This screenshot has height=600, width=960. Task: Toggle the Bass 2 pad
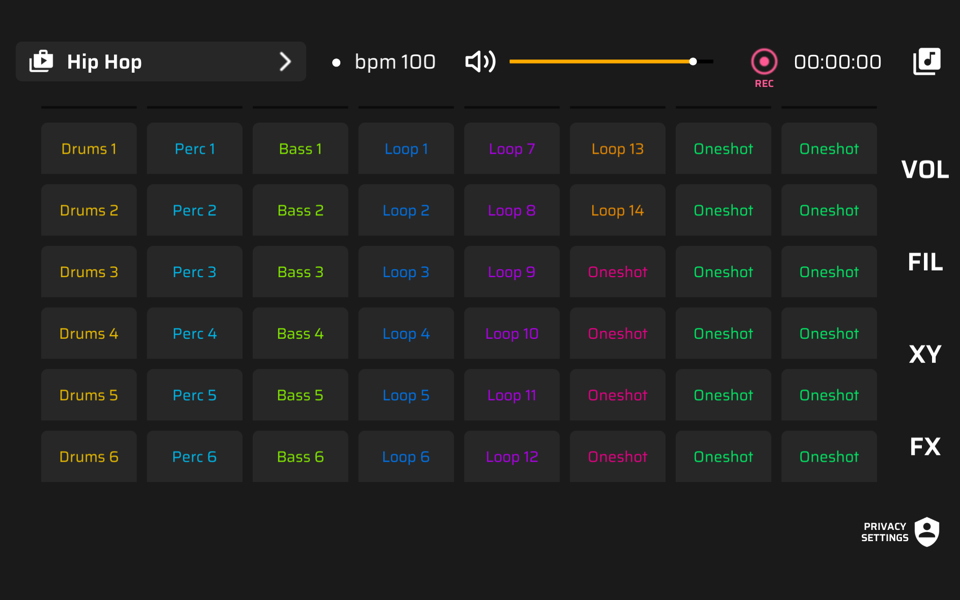click(x=301, y=211)
